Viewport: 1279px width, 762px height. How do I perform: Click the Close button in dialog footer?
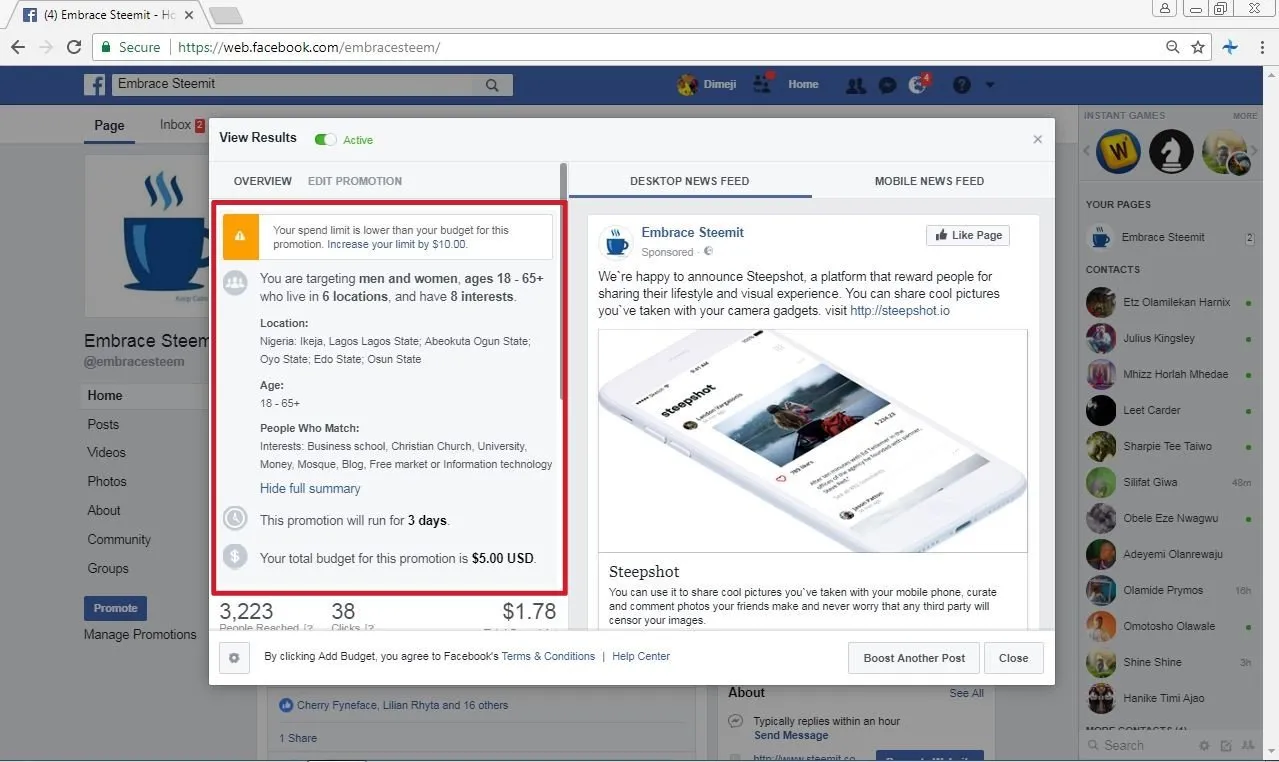1013,658
